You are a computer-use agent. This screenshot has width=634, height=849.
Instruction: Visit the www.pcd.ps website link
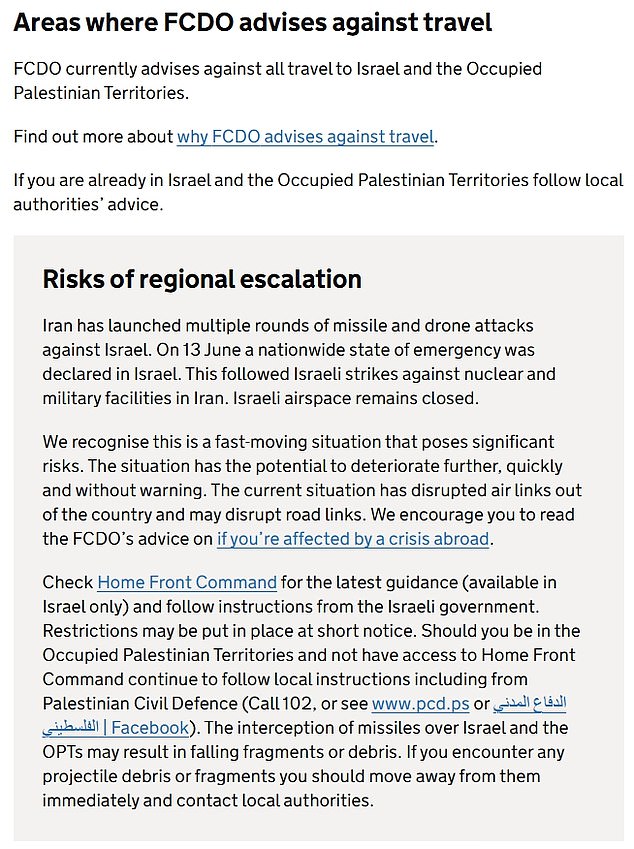(421, 703)
